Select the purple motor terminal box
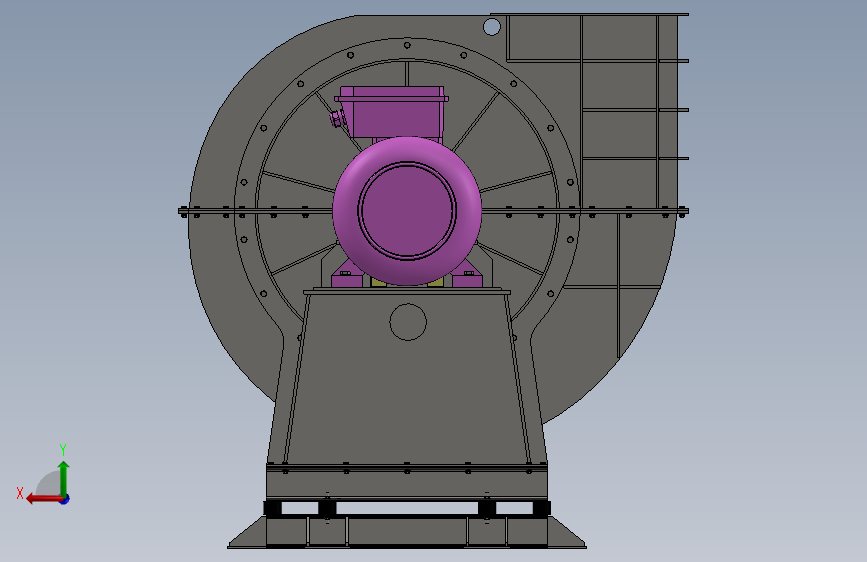Viewport: 867px width, 562px height. (x=391, y=111)
